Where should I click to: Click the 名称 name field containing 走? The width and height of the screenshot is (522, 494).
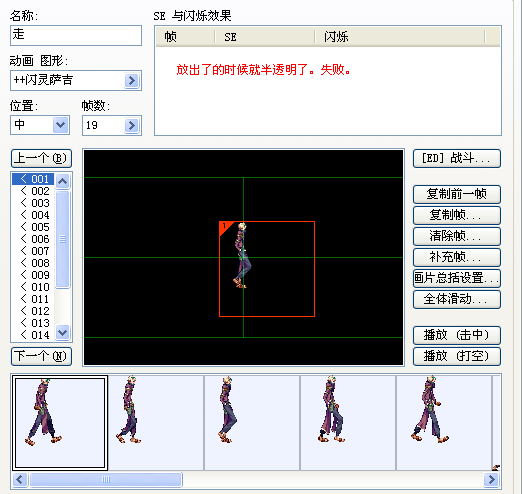[76, 35]
